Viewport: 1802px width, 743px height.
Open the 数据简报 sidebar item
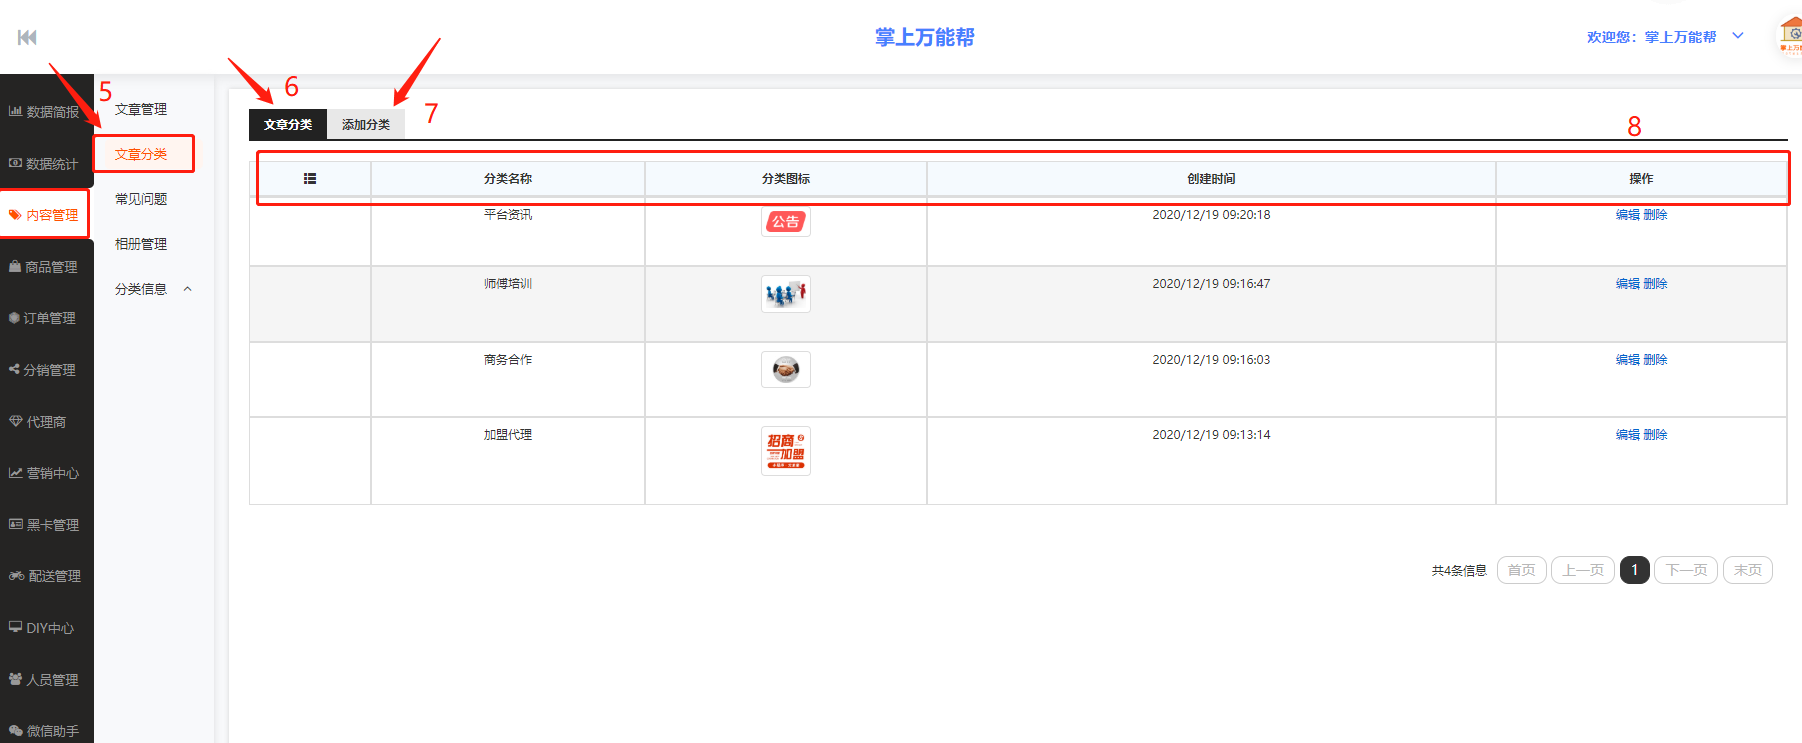click(x=45, y=112)
